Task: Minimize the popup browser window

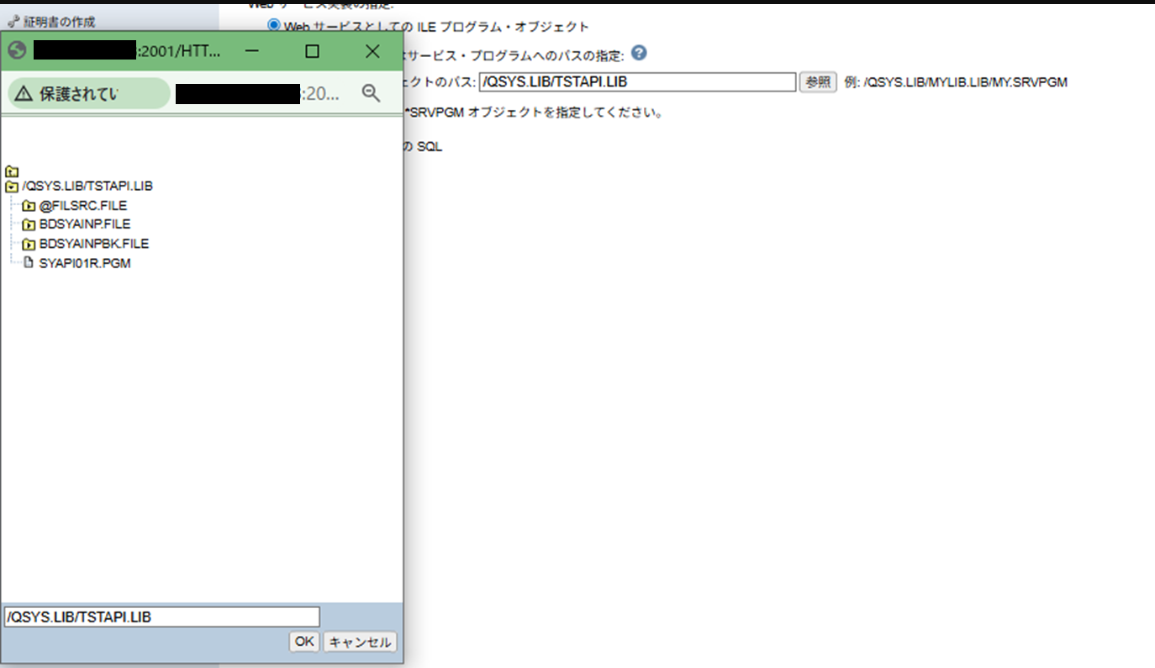Action: (252, 51)
